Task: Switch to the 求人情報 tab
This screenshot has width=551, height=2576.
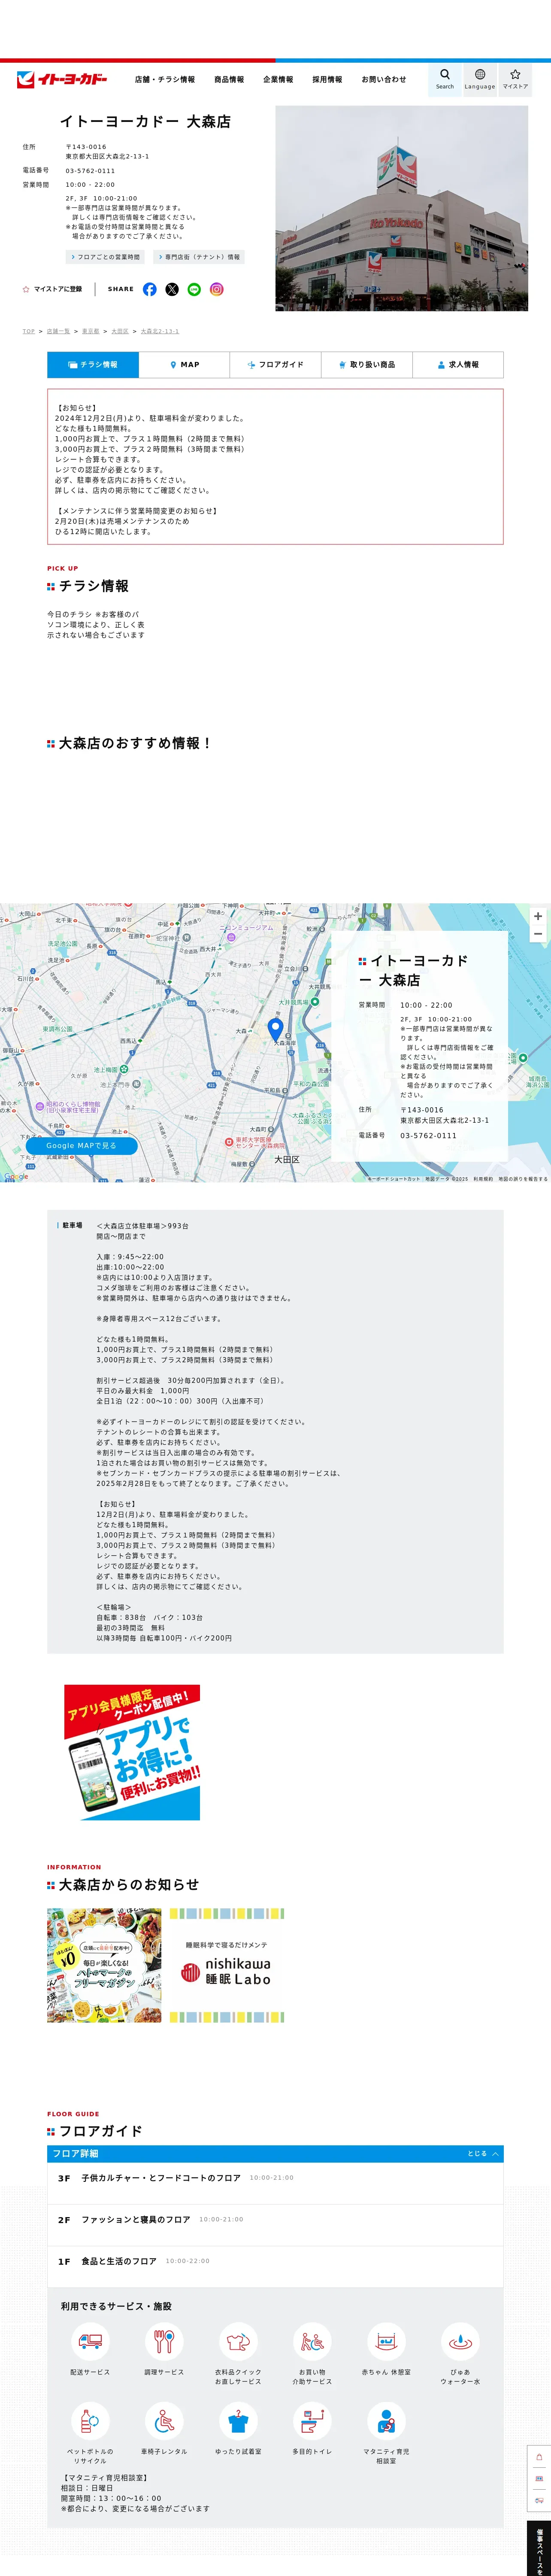Action: click(458, 365)
